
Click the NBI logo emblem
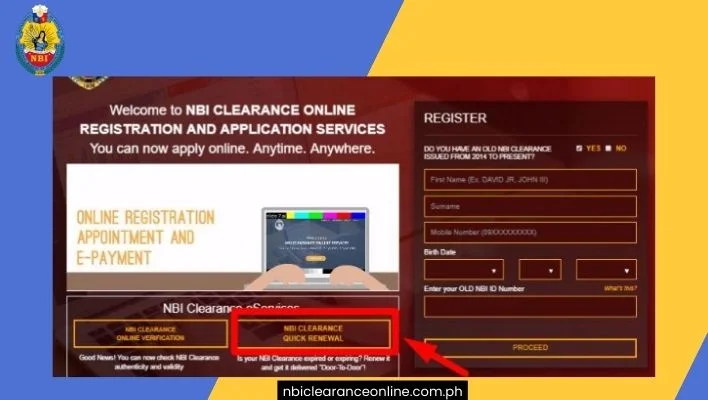[40, 40]
